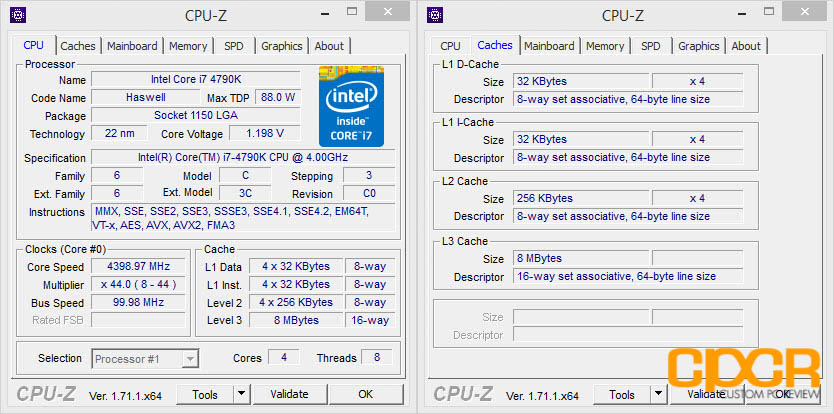
Task: Open About tab in right window
Action: (746, 46)
